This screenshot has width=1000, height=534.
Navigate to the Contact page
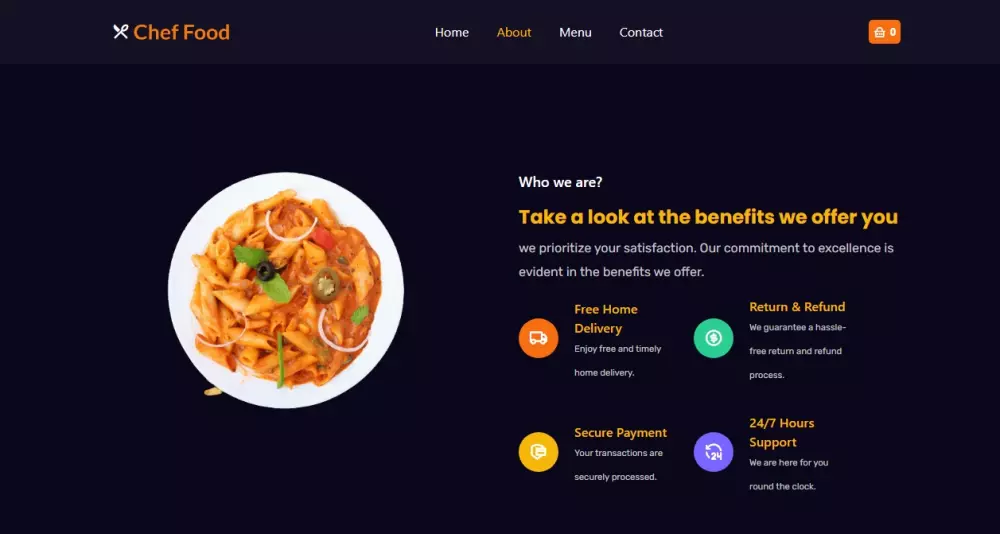pyautogui.click(x=641, y=33)
